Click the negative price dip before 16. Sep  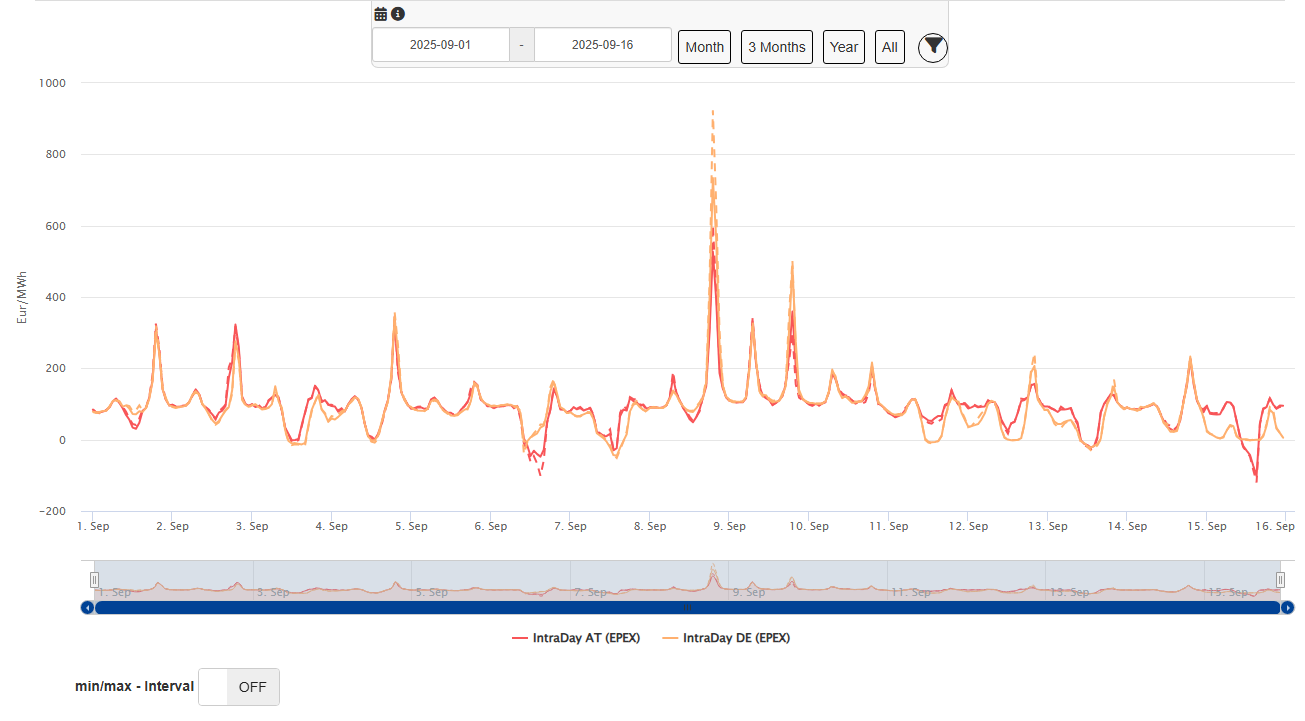tap(1256, 481)
